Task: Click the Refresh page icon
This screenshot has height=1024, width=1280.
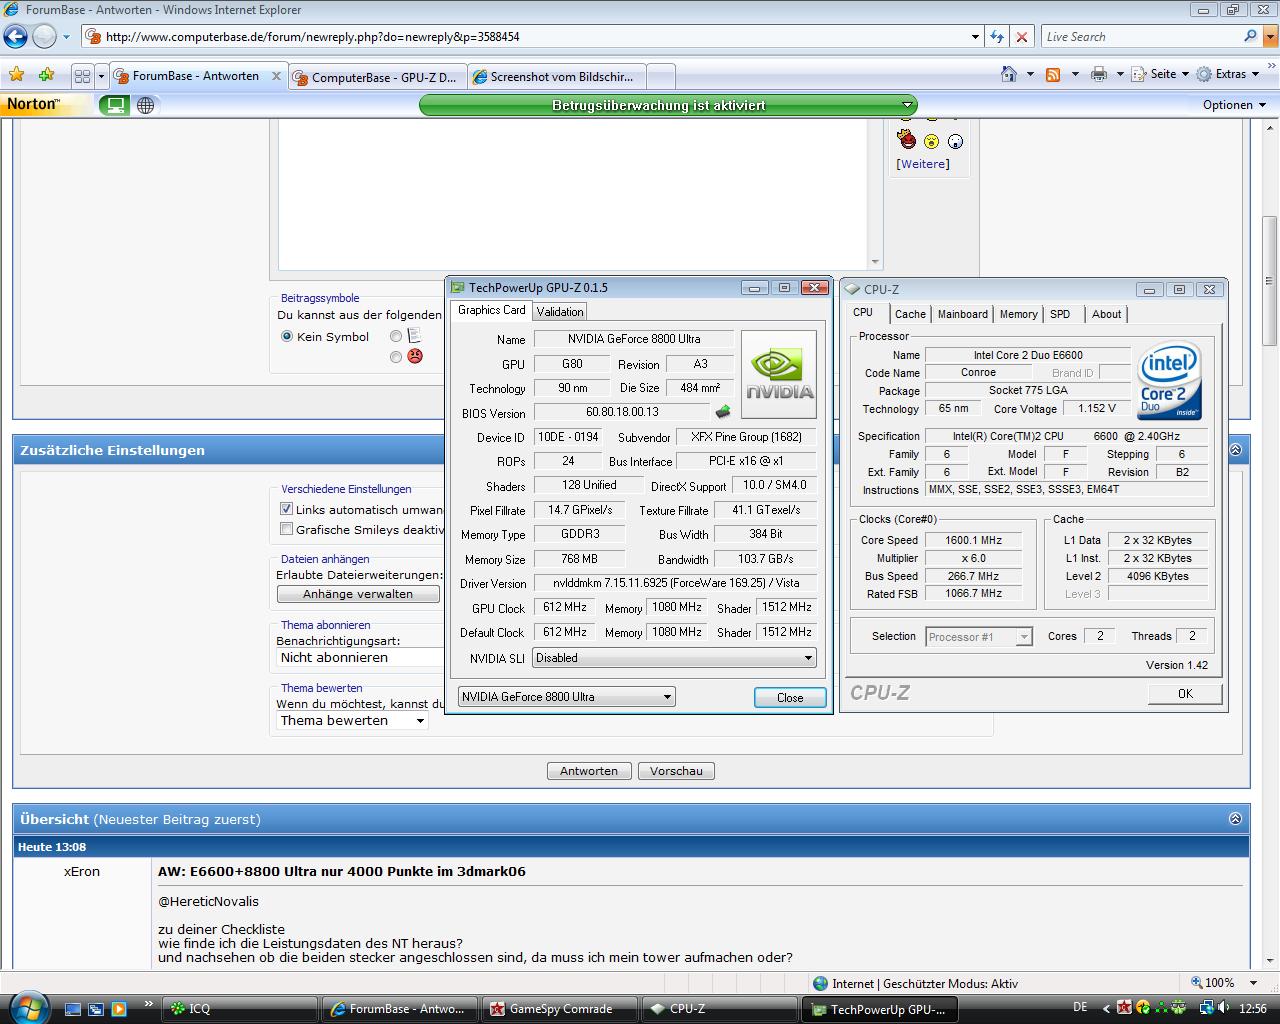Action: point(997,37)
